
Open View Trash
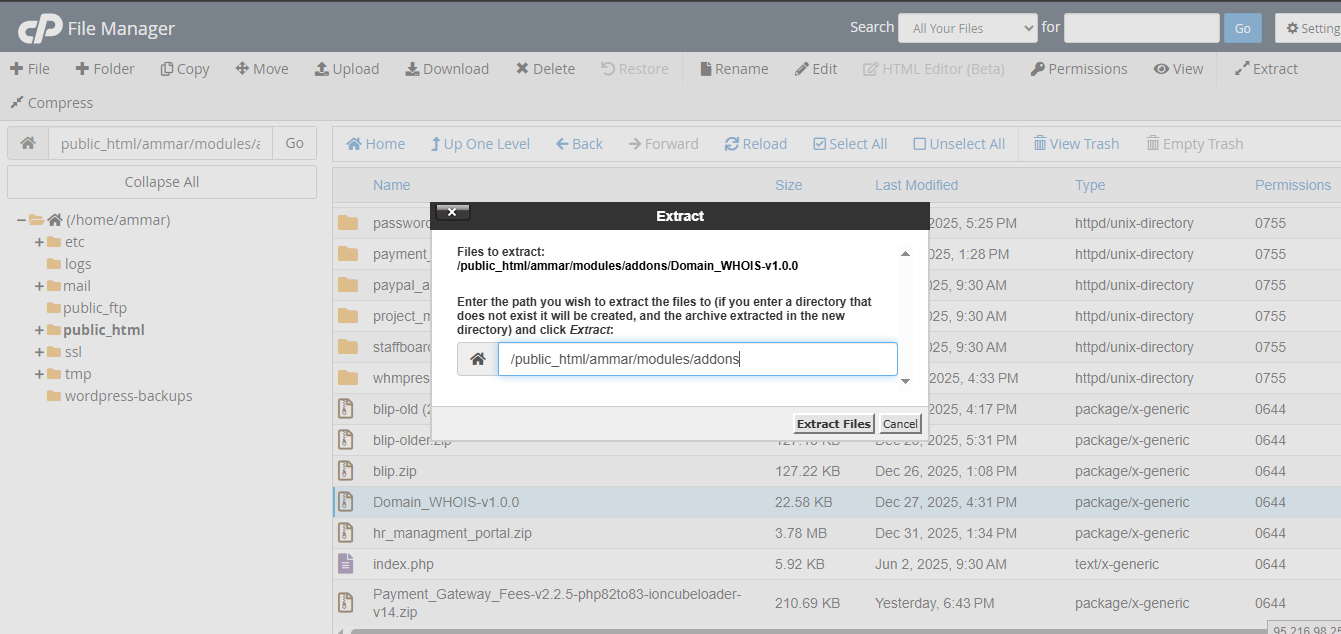(1075, 144)
